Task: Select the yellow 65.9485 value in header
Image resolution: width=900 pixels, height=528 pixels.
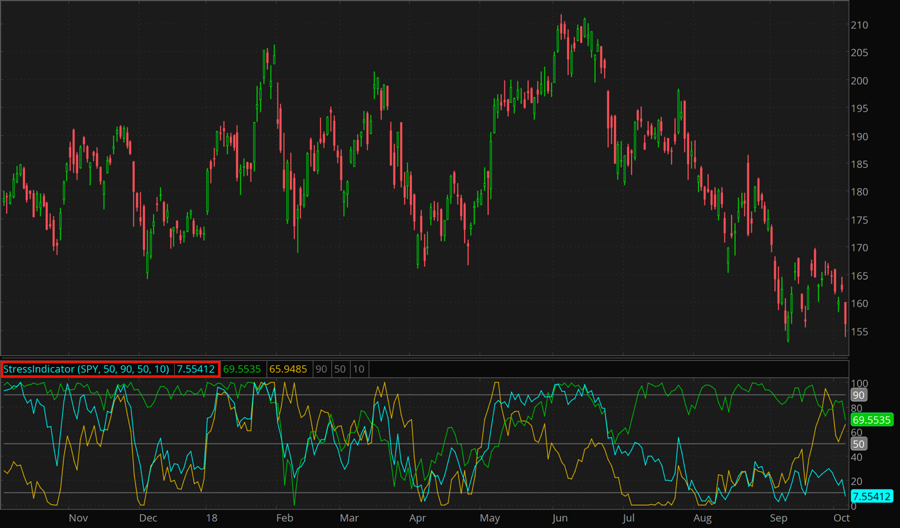Action: pyautogui.click(x=289, y=369)
